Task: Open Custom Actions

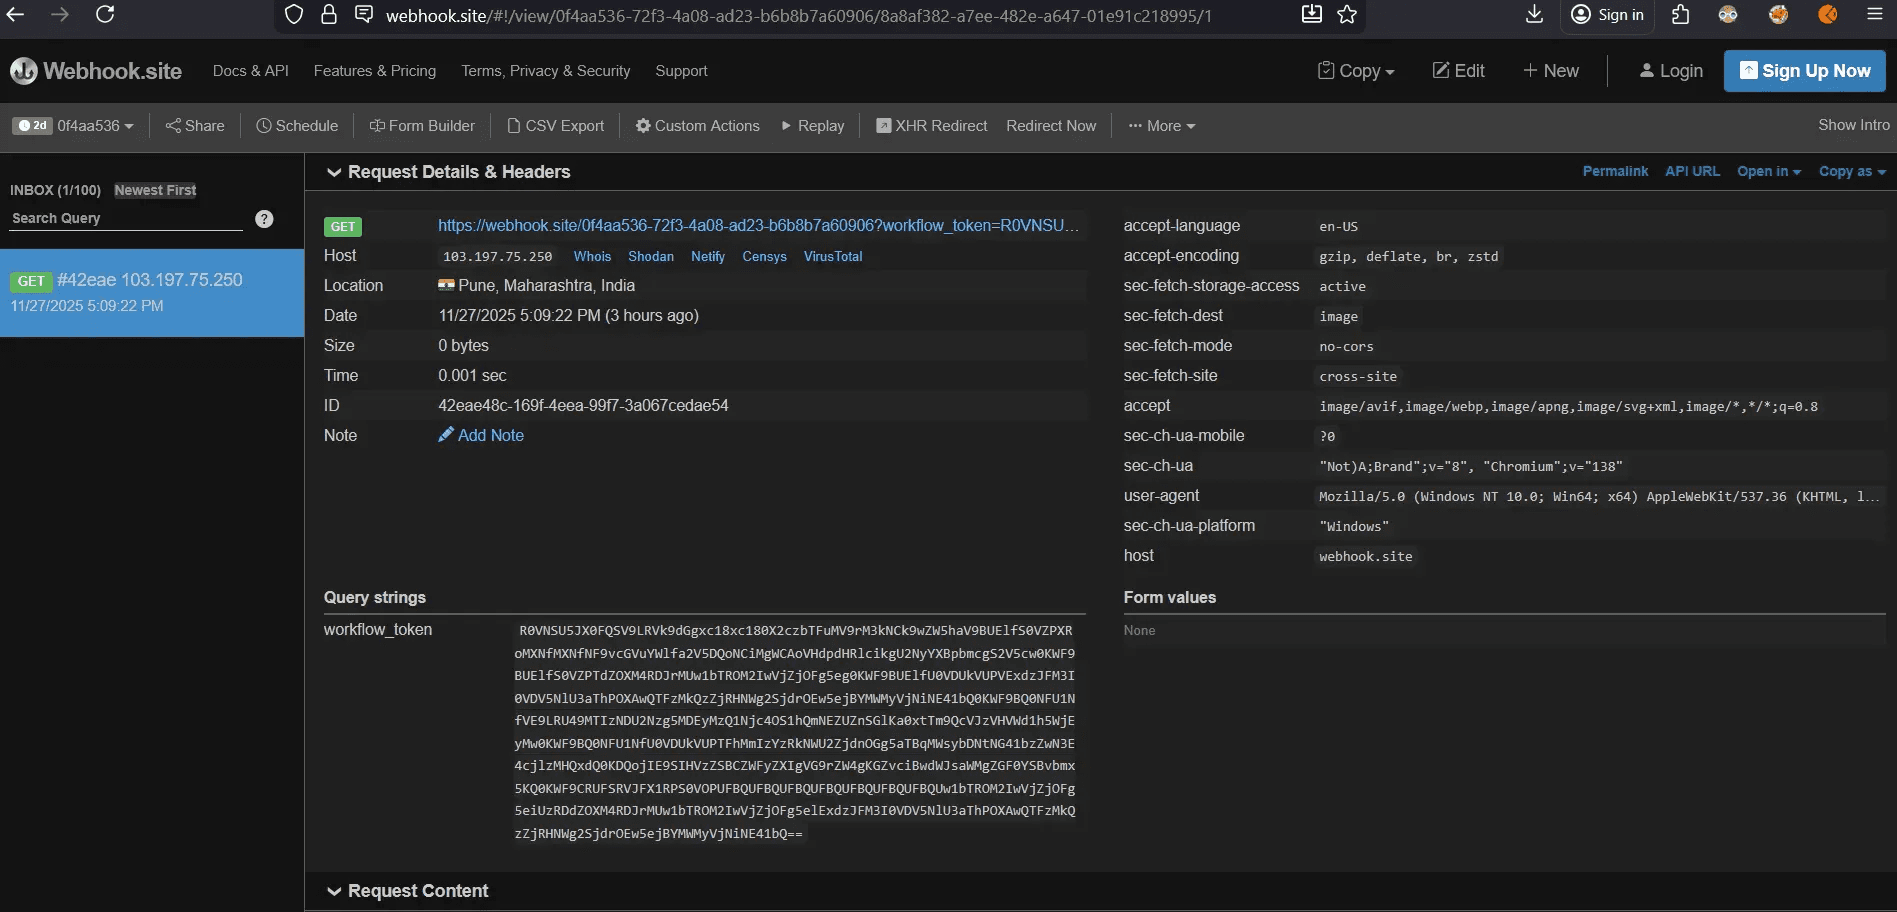Action: (697, 126)
